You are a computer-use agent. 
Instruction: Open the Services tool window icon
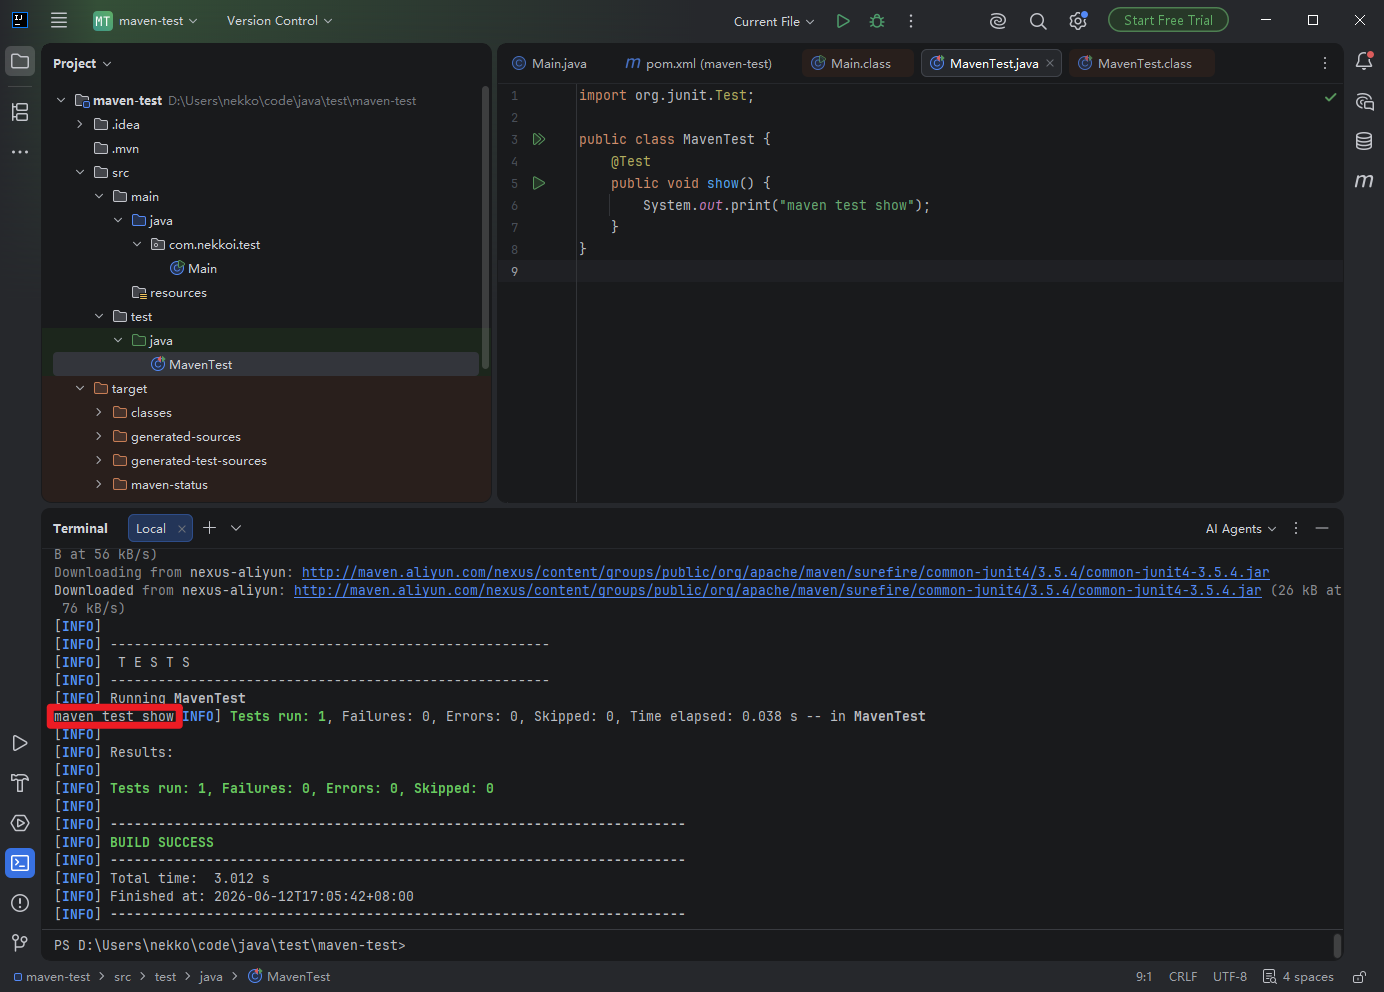[x=20, y=823]
